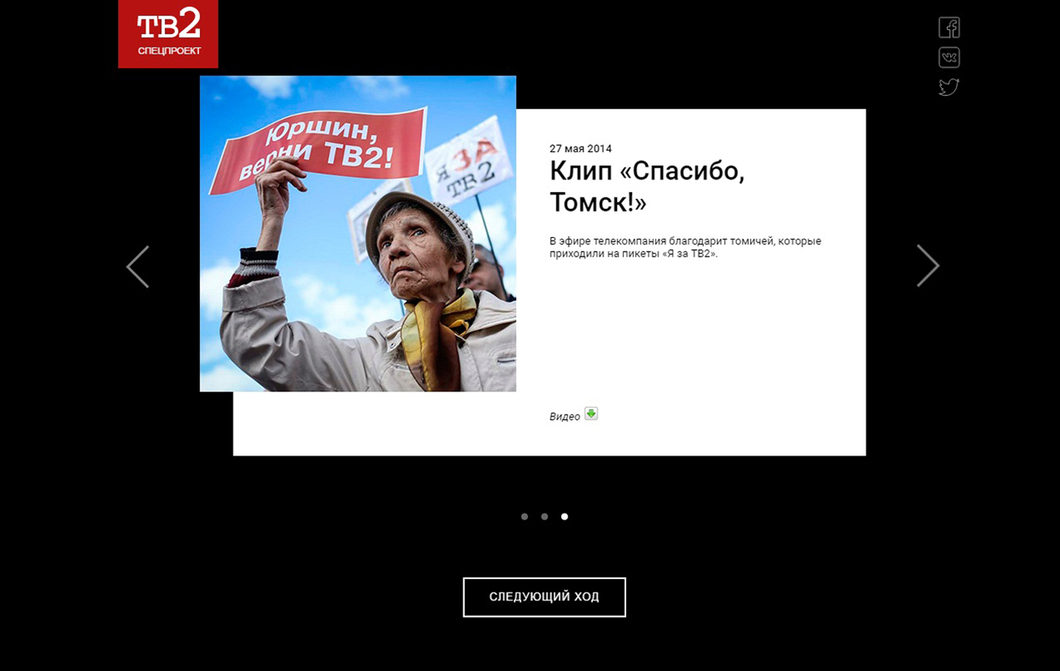Share the page on Facebook
This screenshot has height=671, width=1060.
949,28
